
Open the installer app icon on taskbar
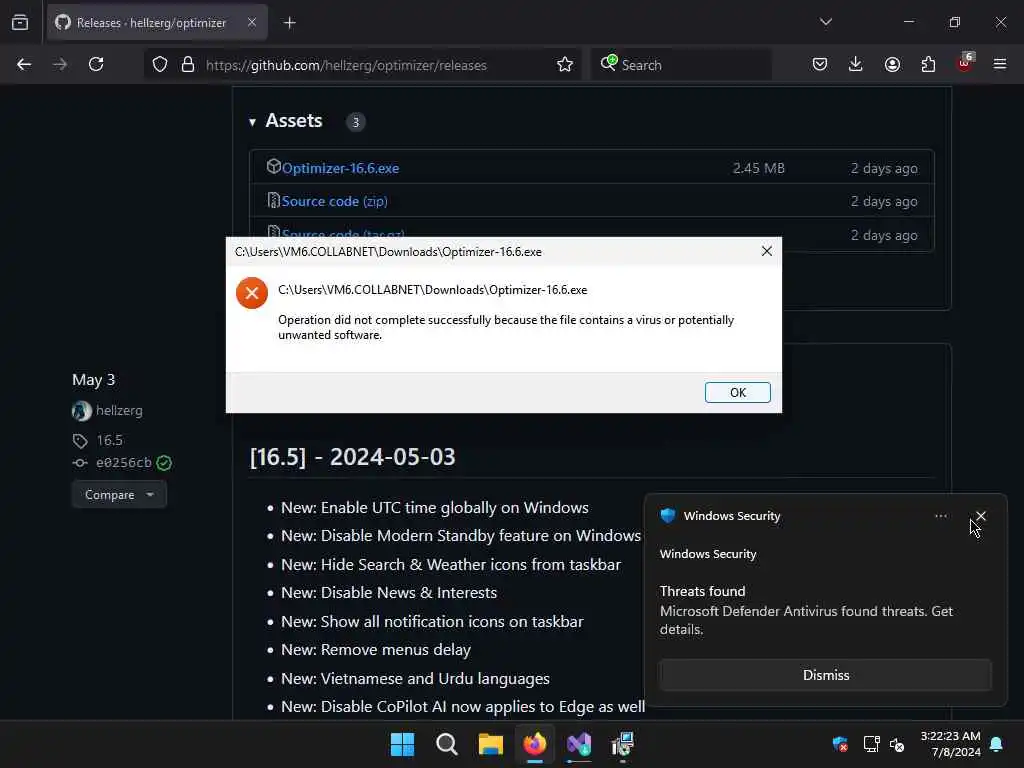(x=622, y=744)
